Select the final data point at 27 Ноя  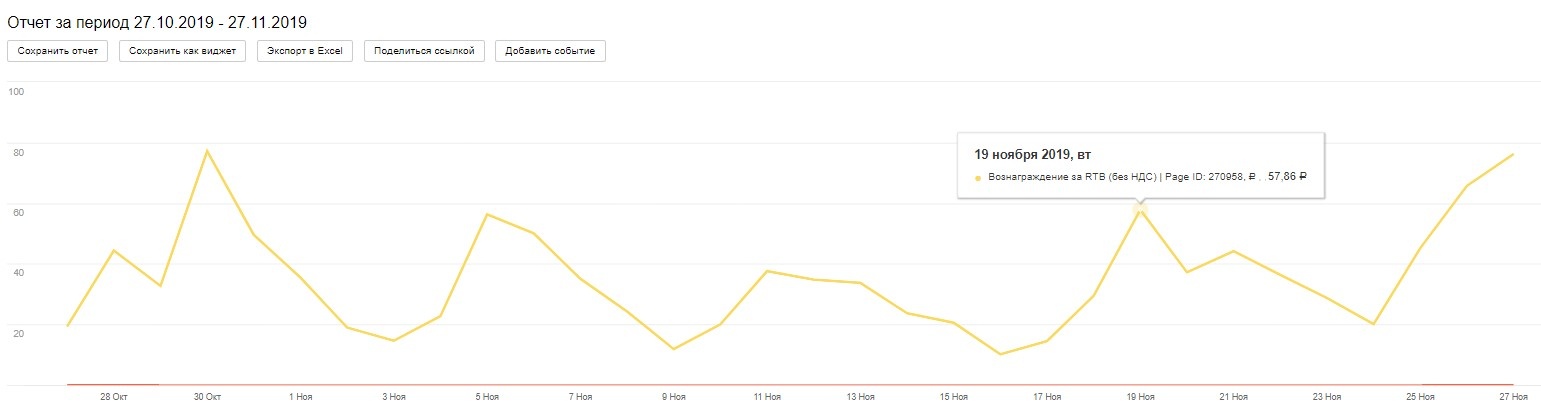(x=1513, y=154)
